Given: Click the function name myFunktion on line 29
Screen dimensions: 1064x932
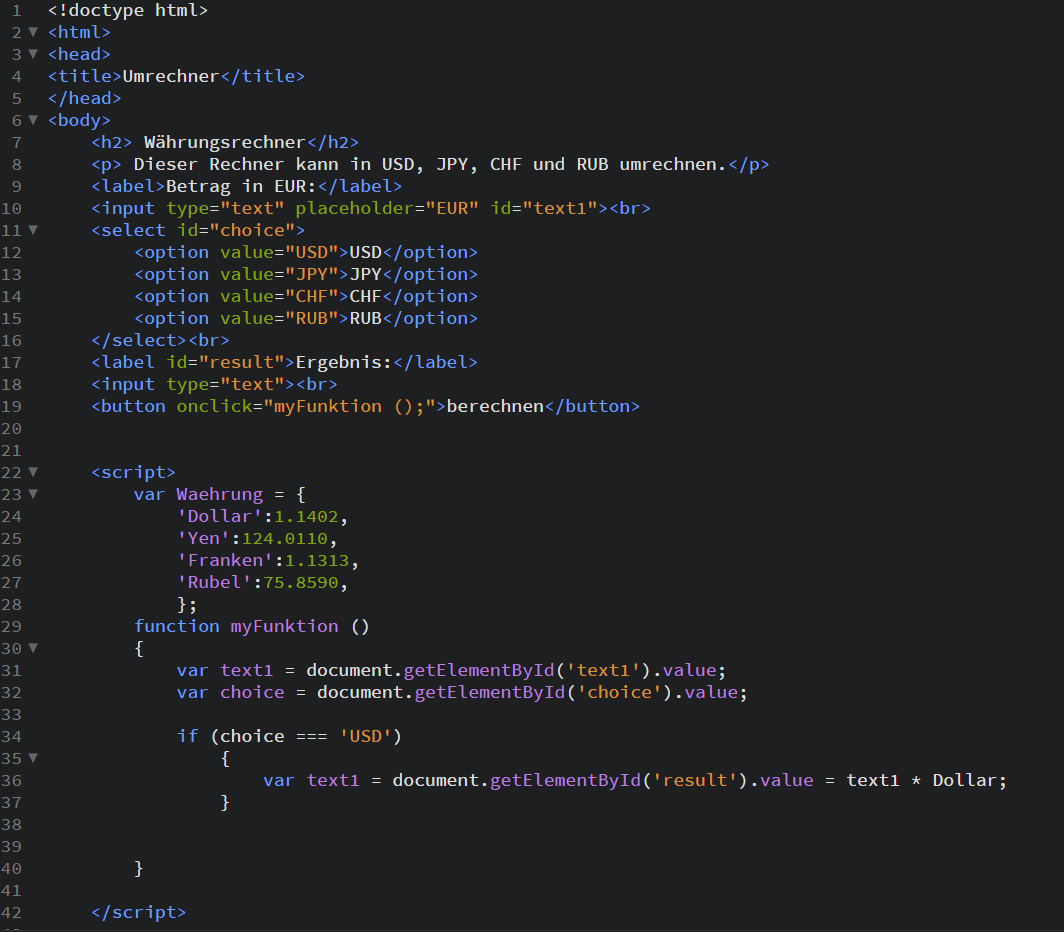Looking at the screenshot, I should (284, 627).
